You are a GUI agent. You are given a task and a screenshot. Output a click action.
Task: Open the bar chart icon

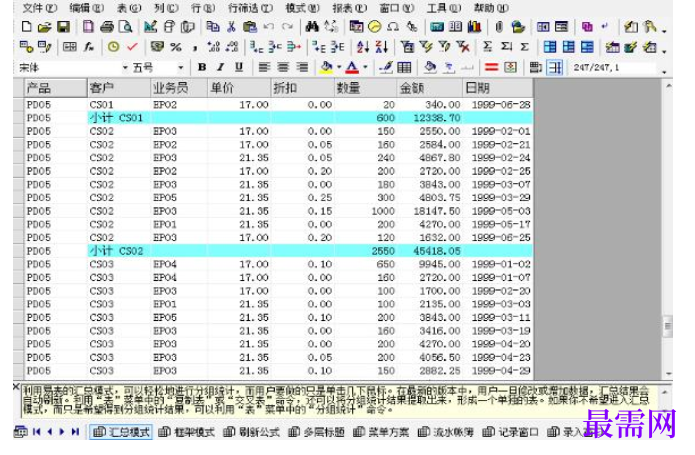coord(474,27)
